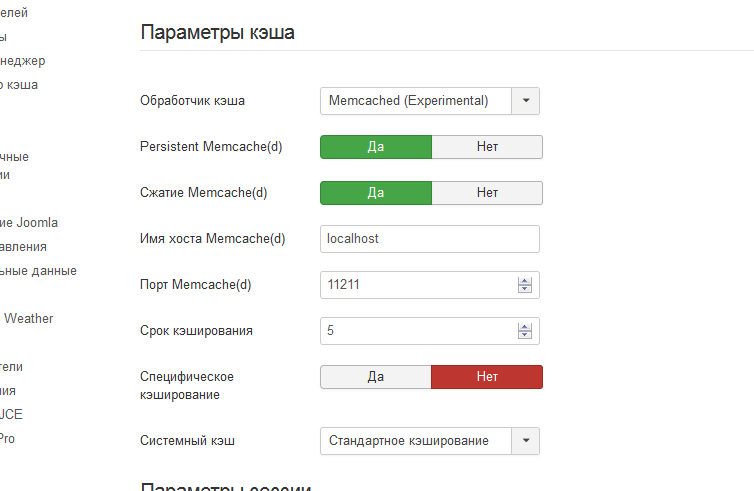Open the sidebar item ending in Joomla

30,223
